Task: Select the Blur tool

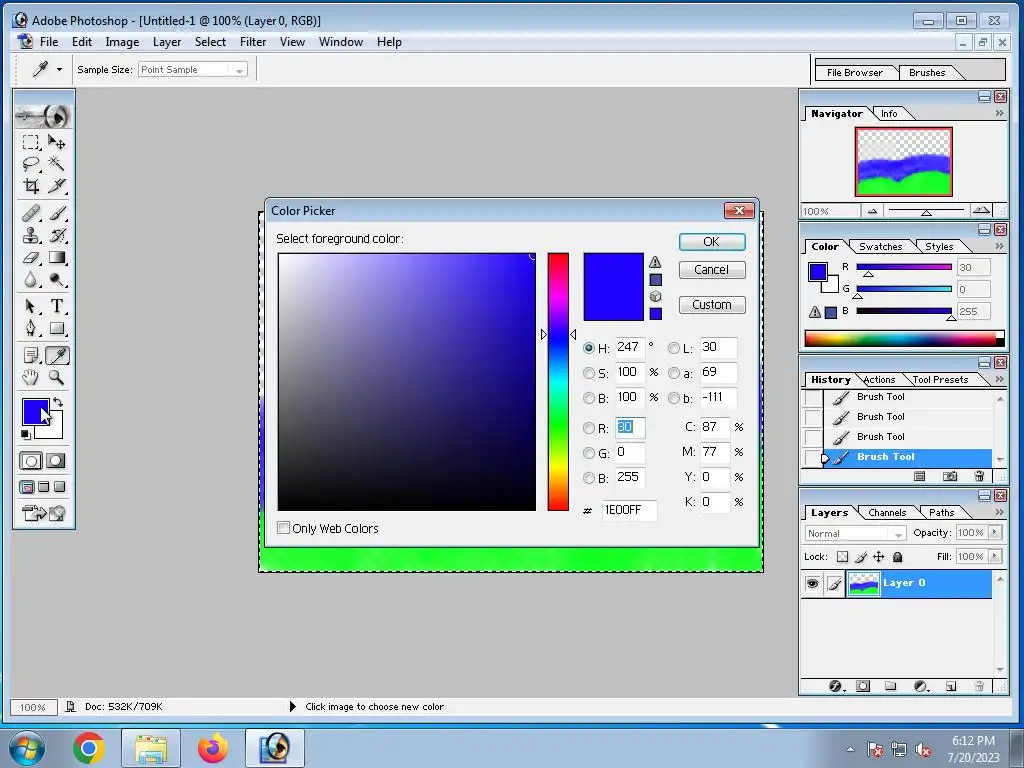Action: [x=30, y=280]
